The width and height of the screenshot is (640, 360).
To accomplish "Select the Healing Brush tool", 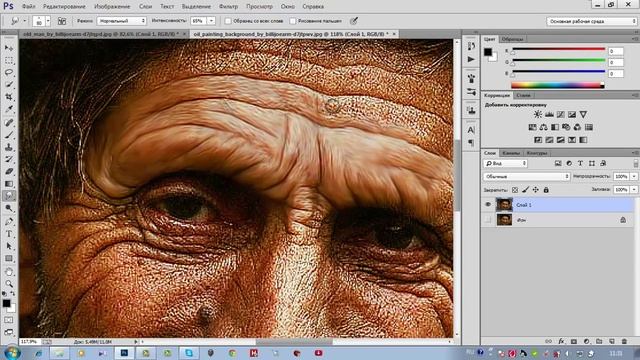I will (9, 122).
